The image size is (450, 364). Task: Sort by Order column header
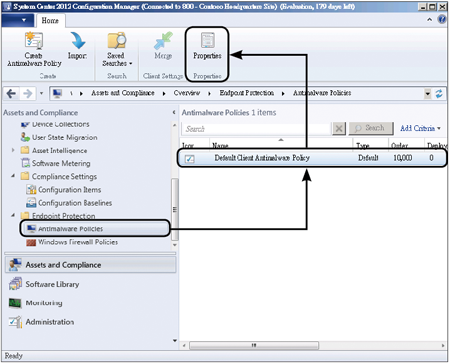tap(407, 144)
